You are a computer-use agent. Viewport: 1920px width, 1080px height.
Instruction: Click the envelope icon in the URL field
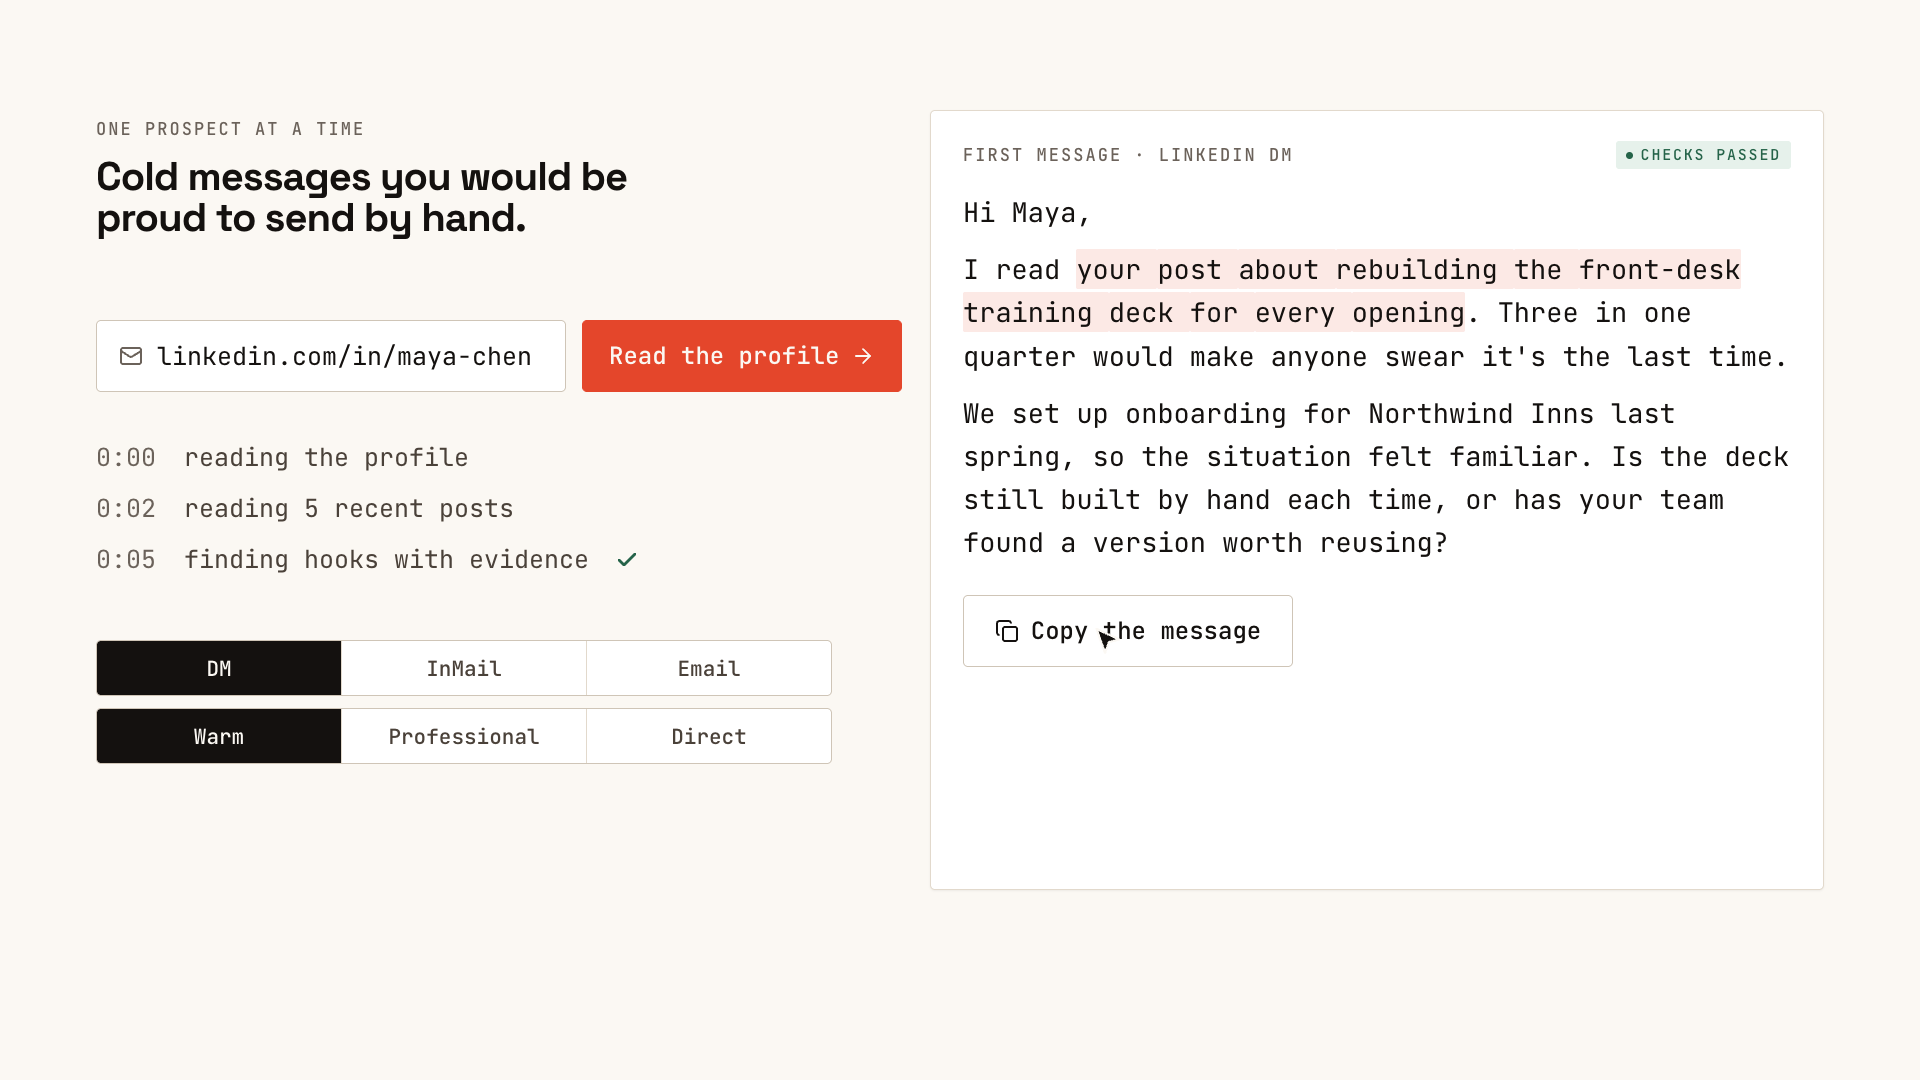(x=131, y=356)
